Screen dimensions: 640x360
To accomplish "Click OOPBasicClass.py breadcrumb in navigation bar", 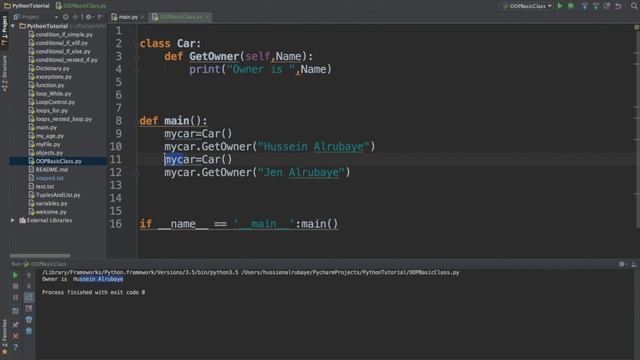I will coord(82,6).
